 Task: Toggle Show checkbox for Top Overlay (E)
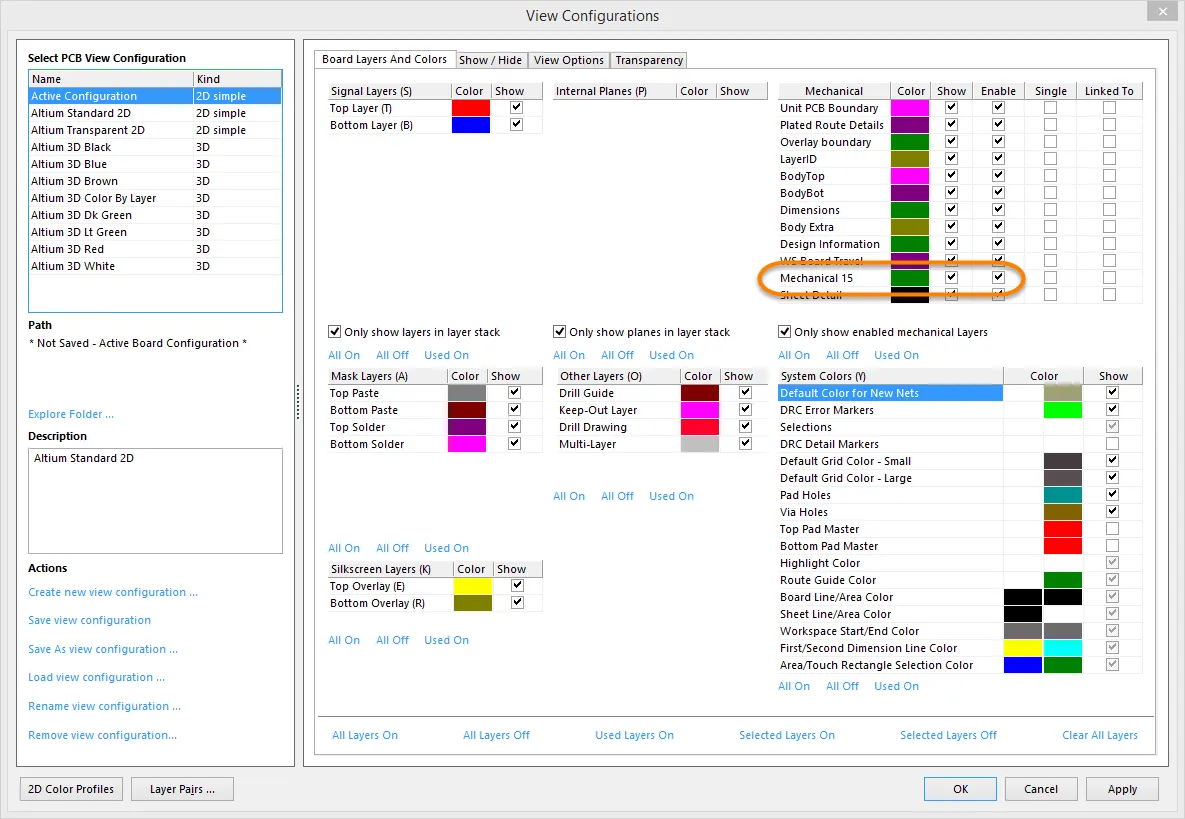(x=517, y=585)
